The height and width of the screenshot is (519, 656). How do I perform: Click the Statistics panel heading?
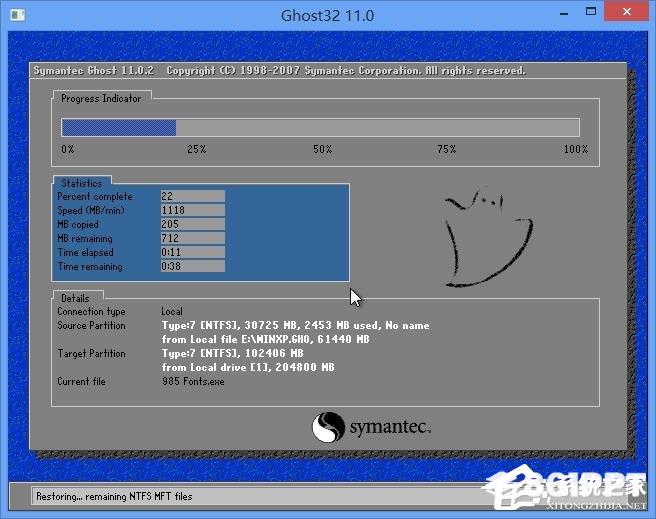coord(82,183)
